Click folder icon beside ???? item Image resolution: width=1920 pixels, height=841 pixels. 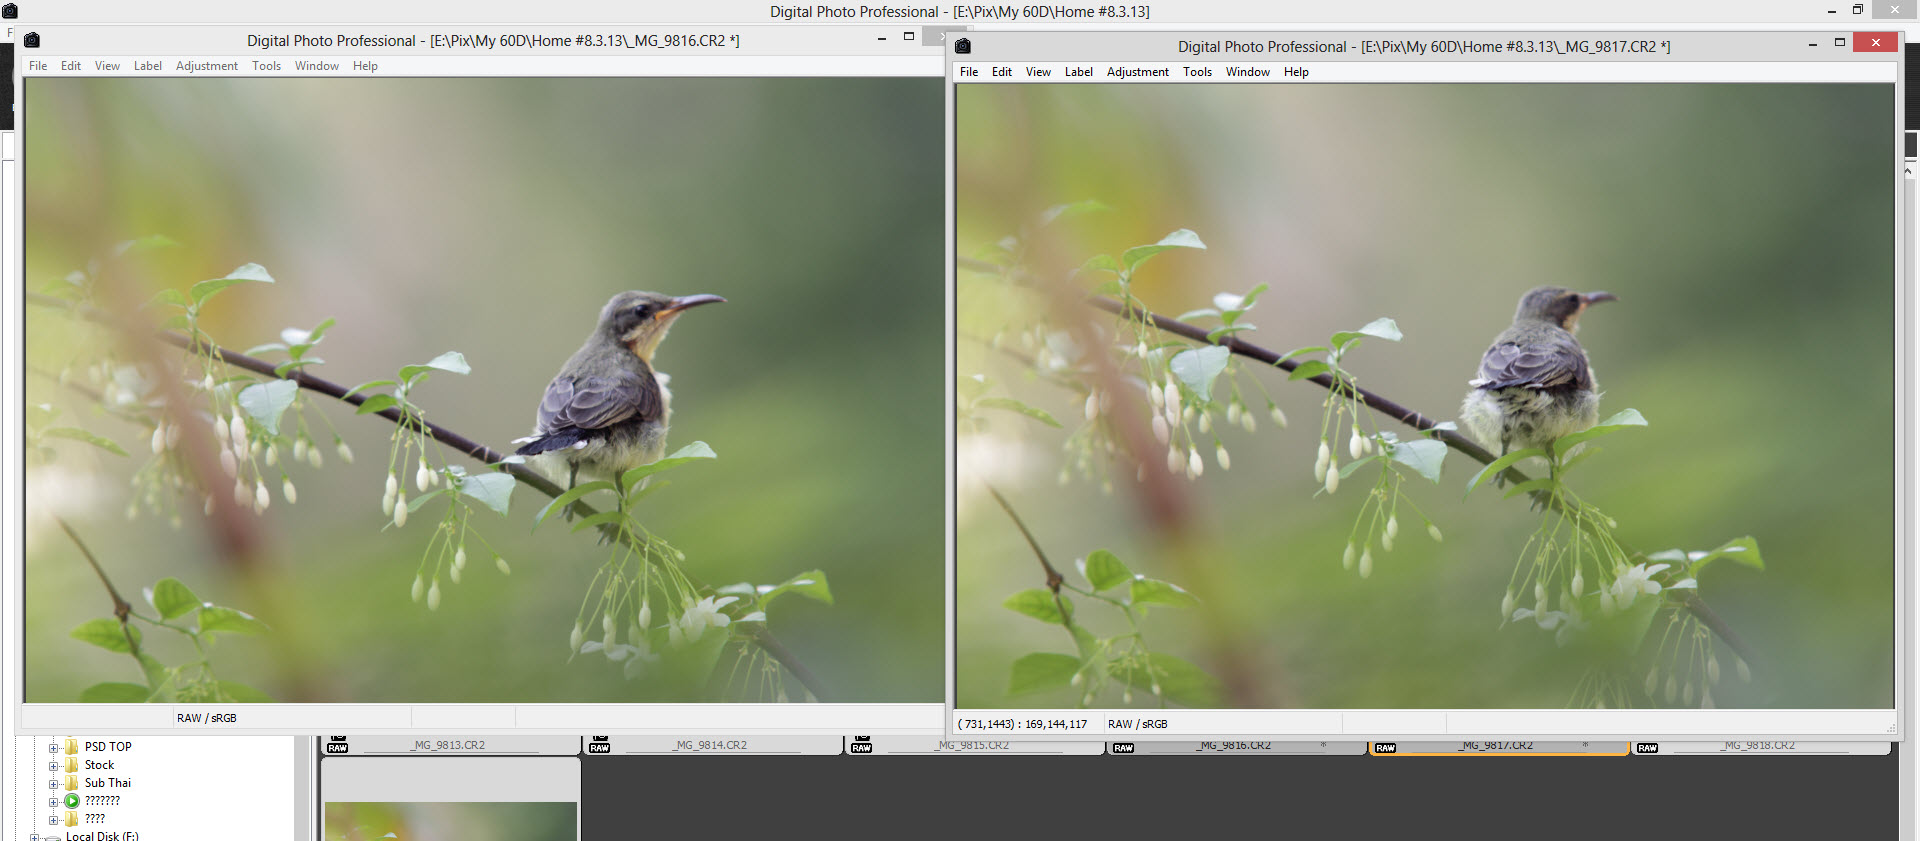pos(72,819)
